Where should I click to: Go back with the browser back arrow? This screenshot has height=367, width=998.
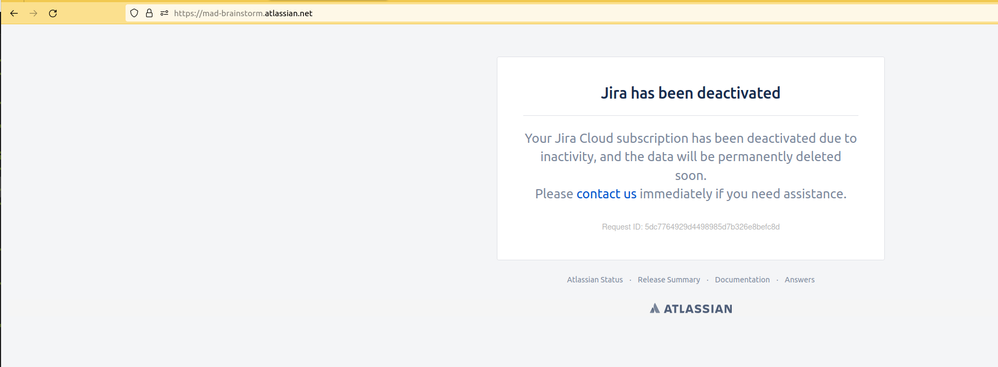pyautogui.click(x=14, y=13)
